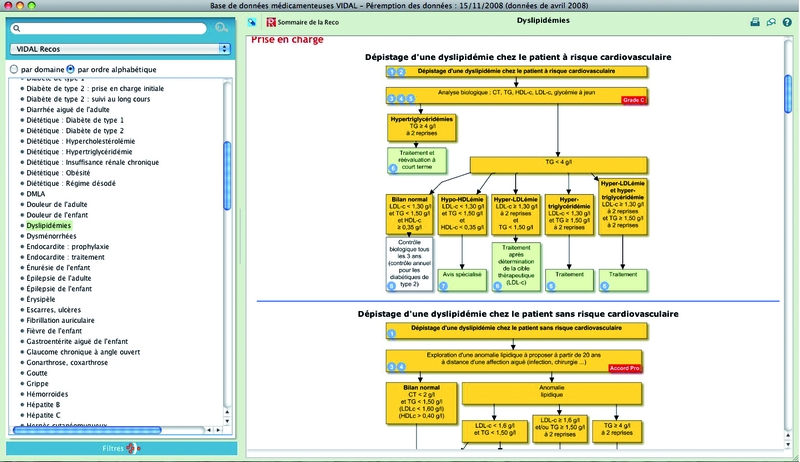Click the blue pill icon left of Sommaire
Viewport: 800px width, 462px height.
click(251, 21)
